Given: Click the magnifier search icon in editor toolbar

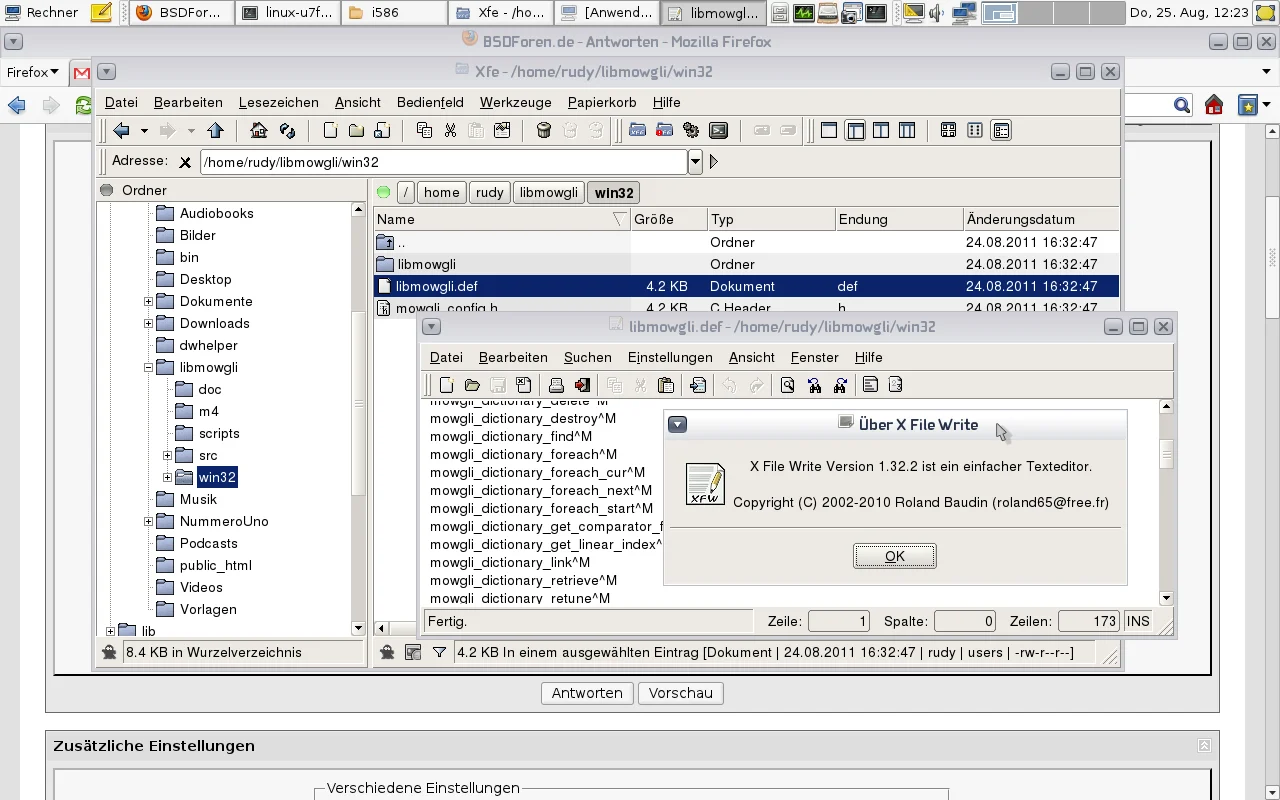Looking at the screenshot, I should click(788, 385).
